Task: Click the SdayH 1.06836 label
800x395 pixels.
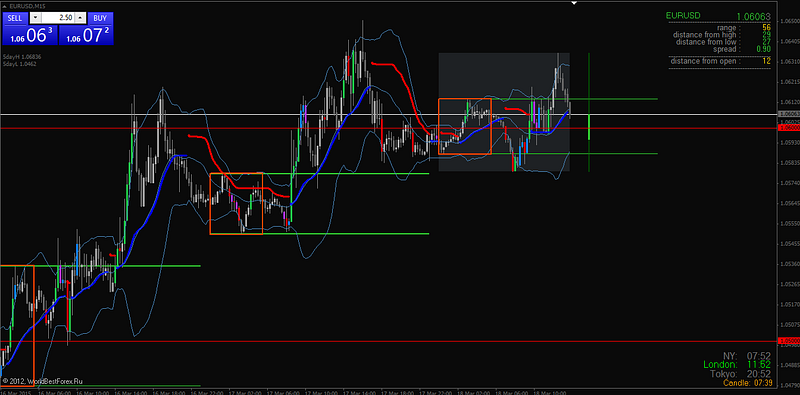Action: tap(21, 56)
